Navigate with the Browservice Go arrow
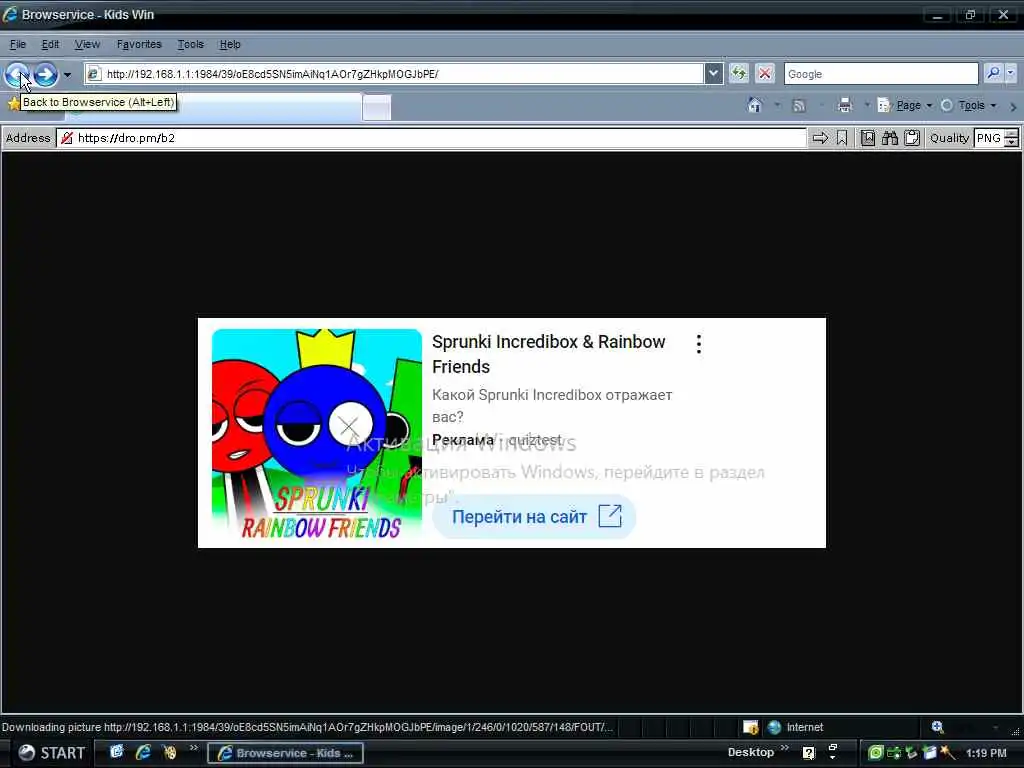This screenshot has height=768, width=1024. point(820,138)
